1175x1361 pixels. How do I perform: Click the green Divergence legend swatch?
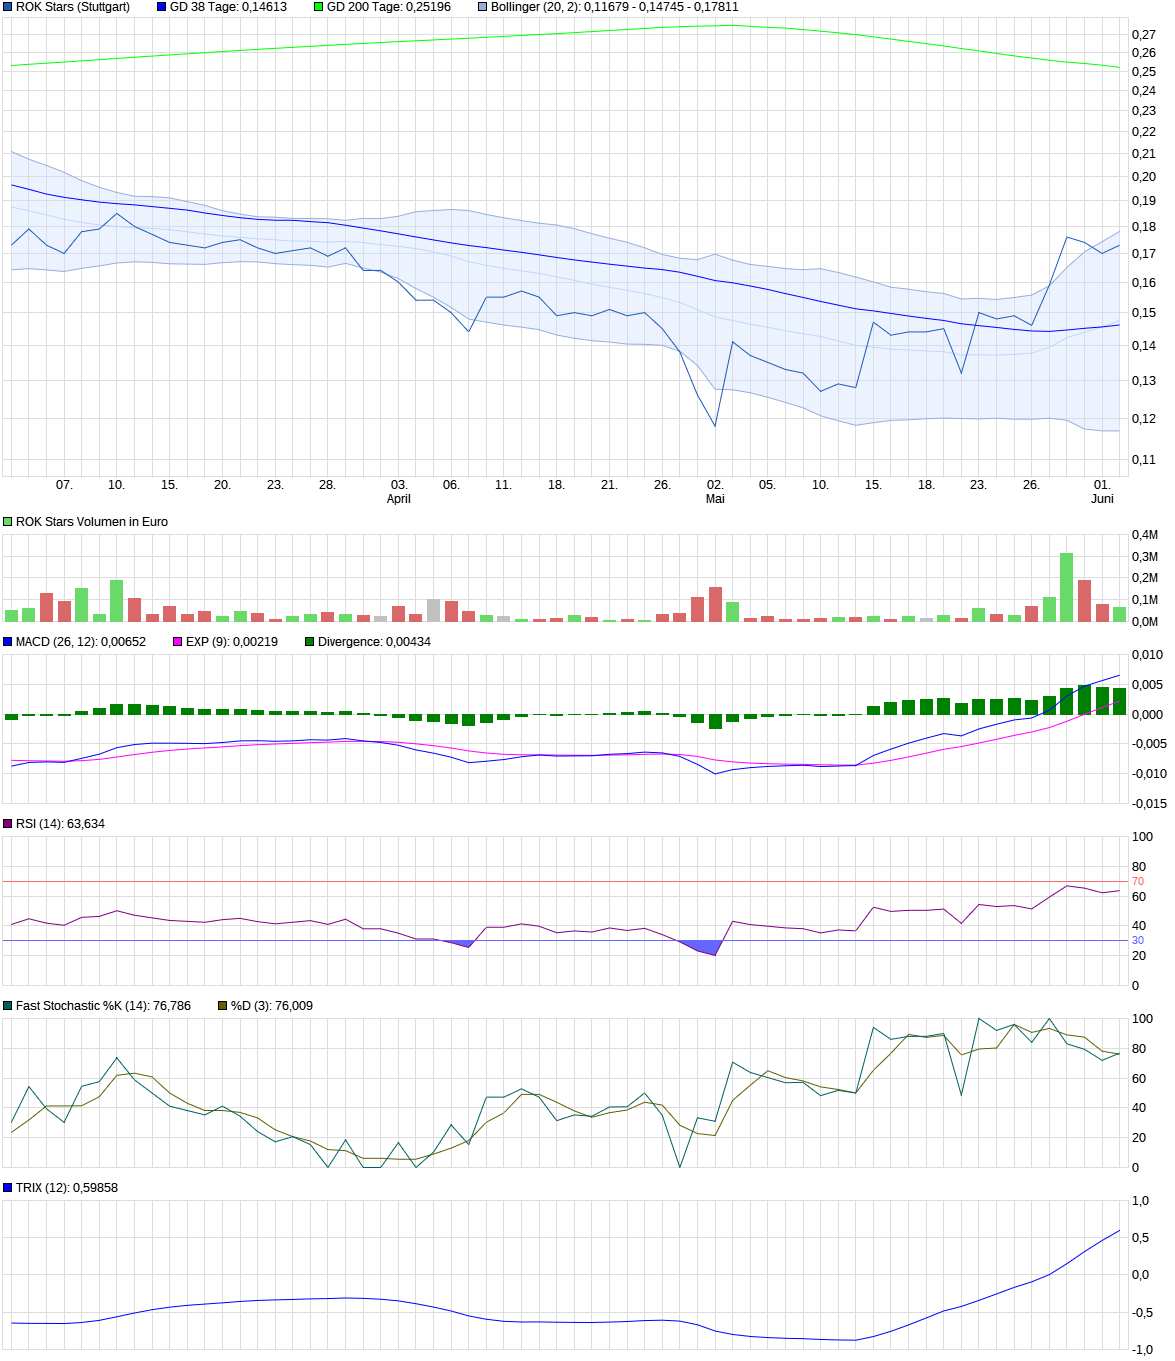coord(310,642)
